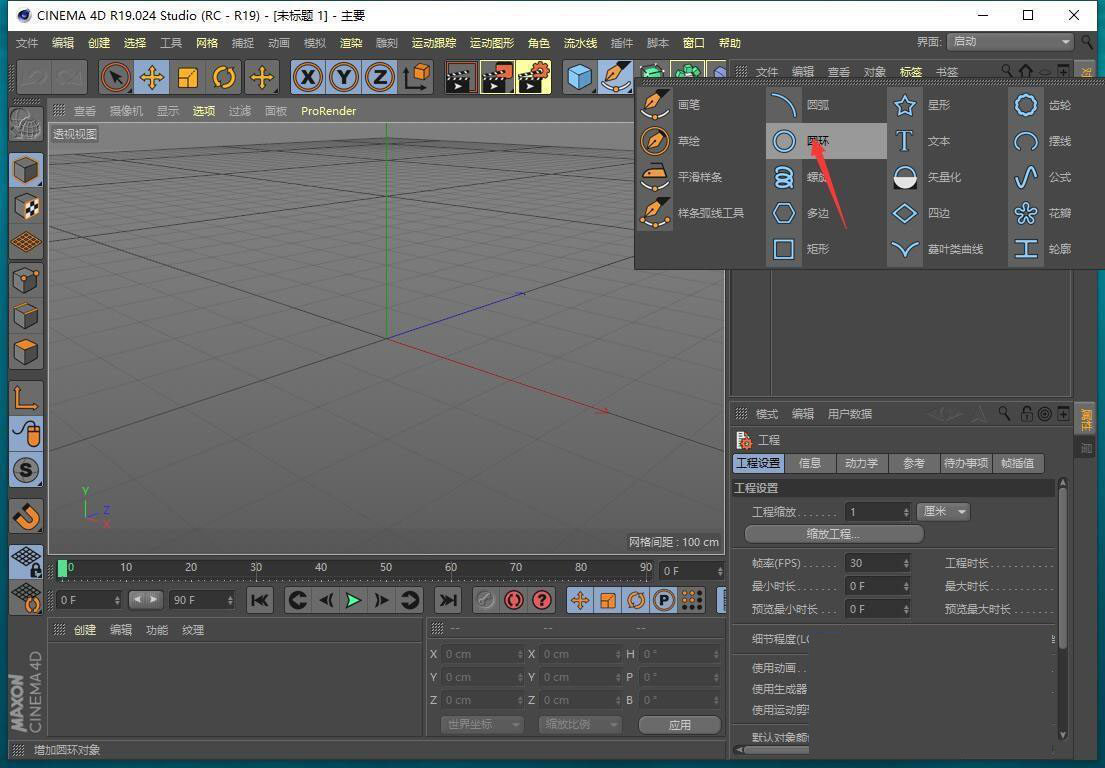Add a 矩形 rectangle spline
Viewport: 1105px width, 768px height.
(826, 249)
